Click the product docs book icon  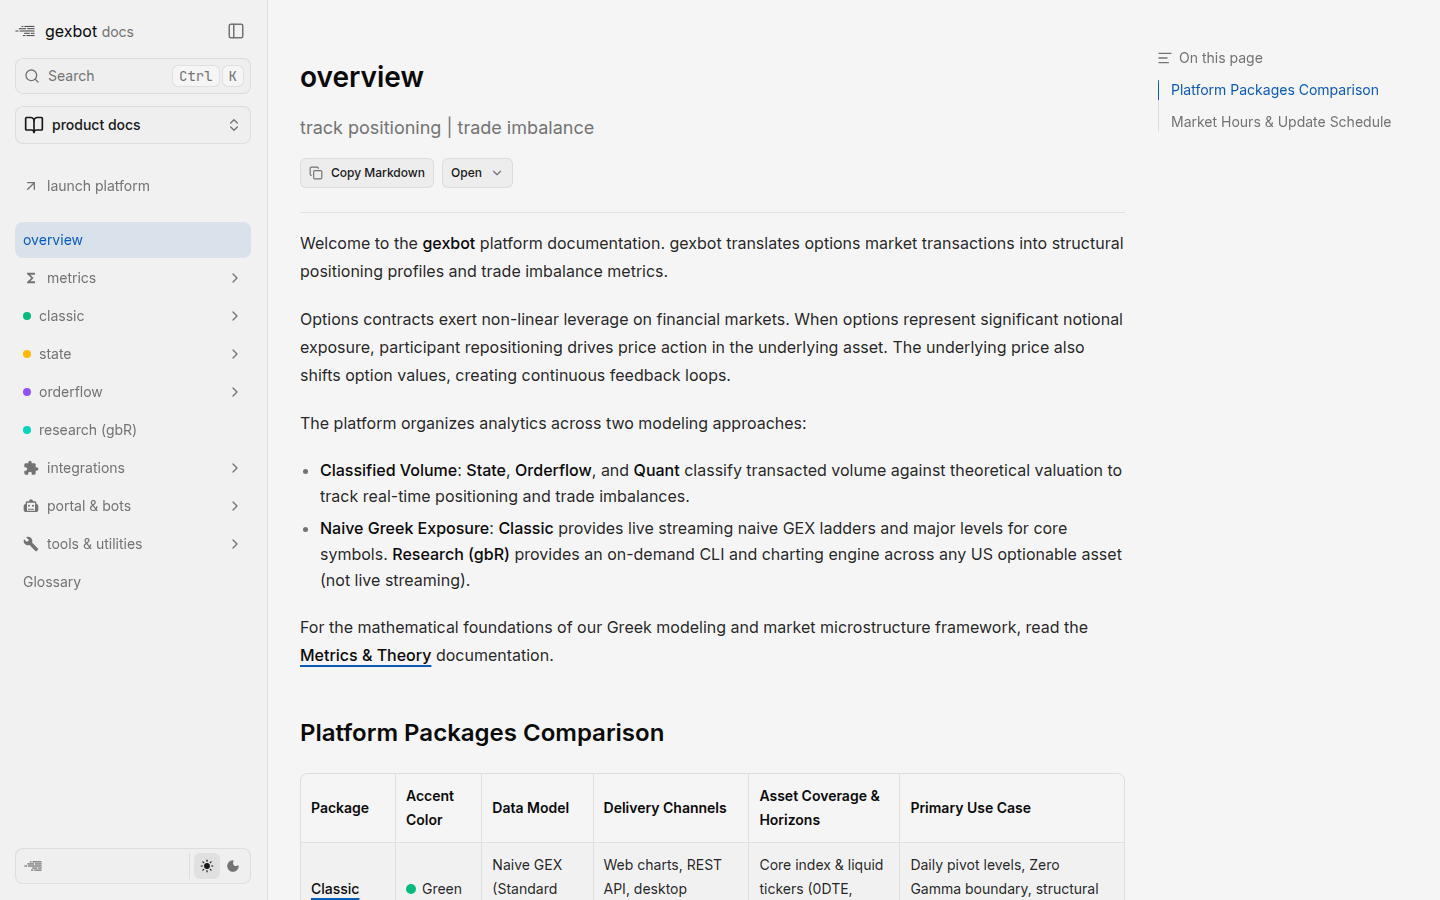[34, 125]
